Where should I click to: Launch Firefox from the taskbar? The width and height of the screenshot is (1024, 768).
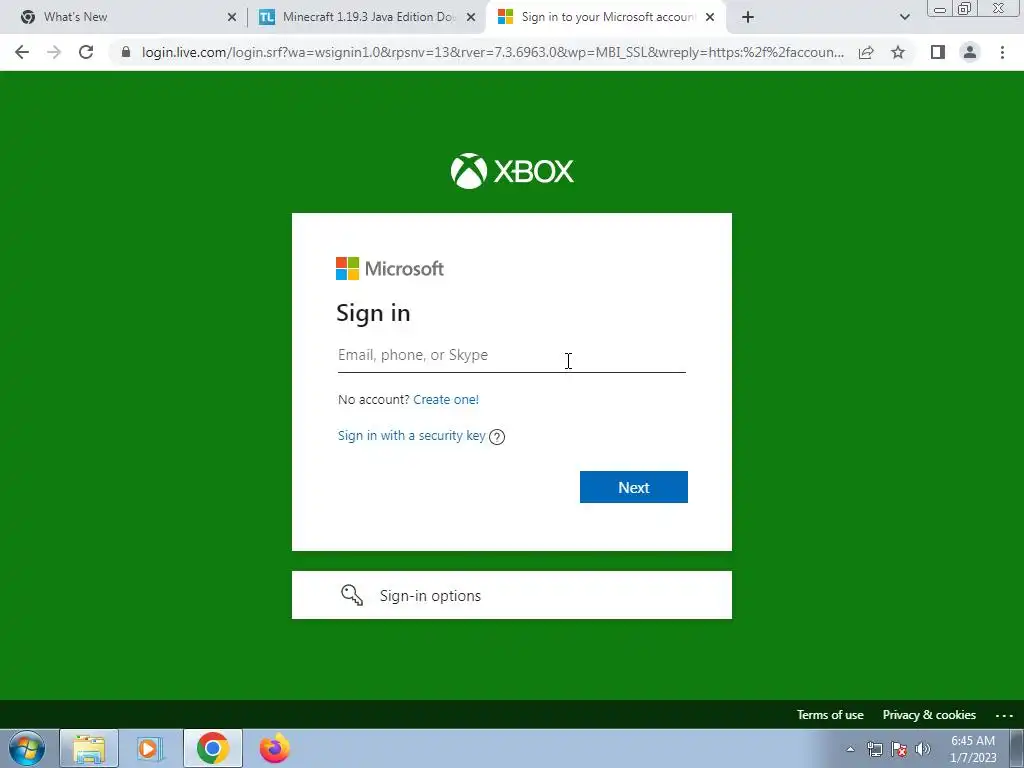coord(274,748)
